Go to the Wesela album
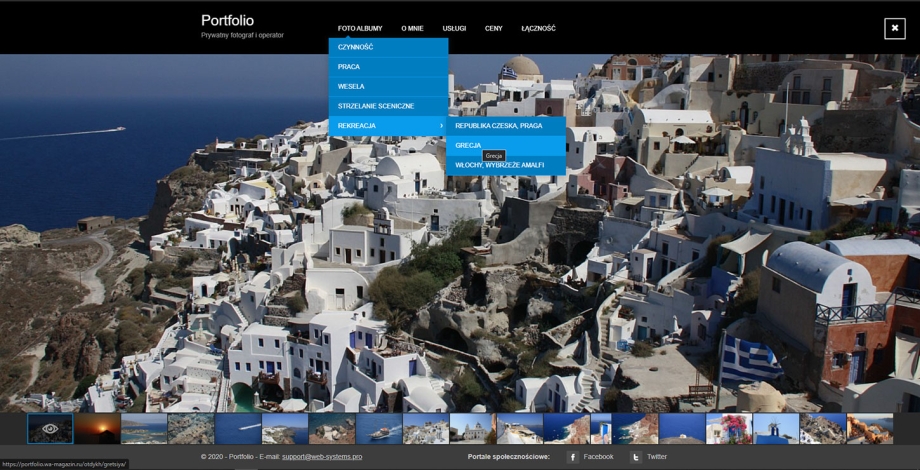Viewport: 920px width, 470px height. point(351,86)
